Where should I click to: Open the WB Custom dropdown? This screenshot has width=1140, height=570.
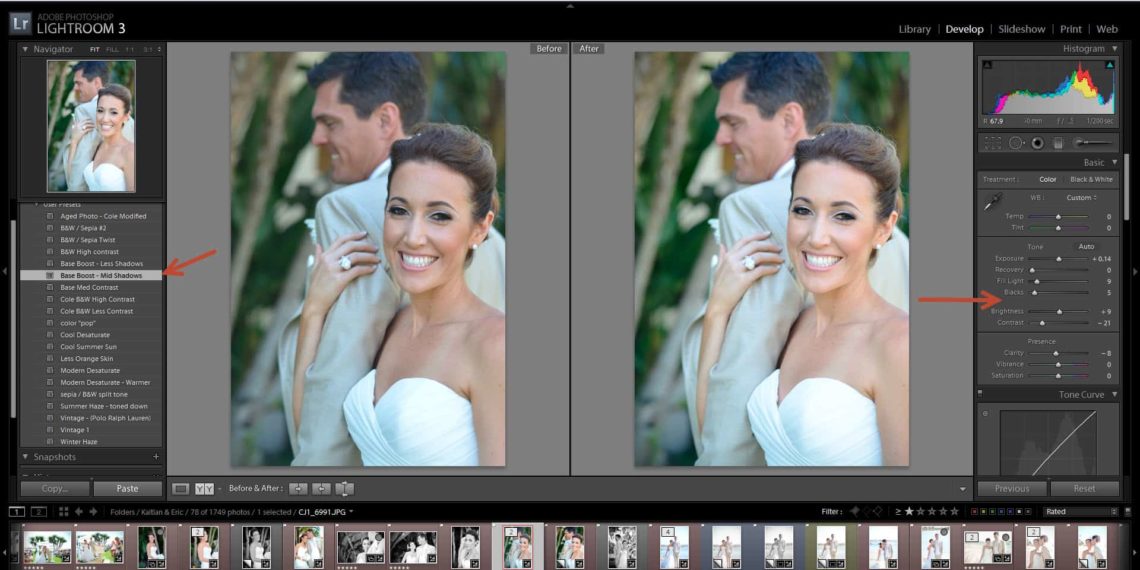click(1081, 198)
